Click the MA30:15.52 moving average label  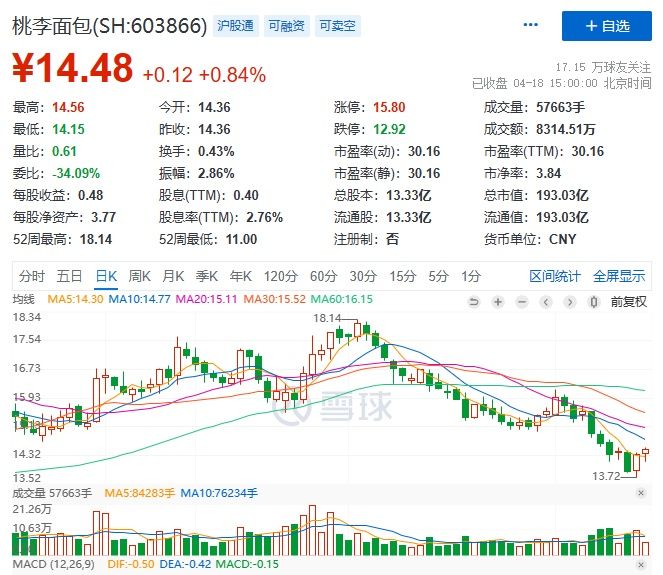coord(274,299)
